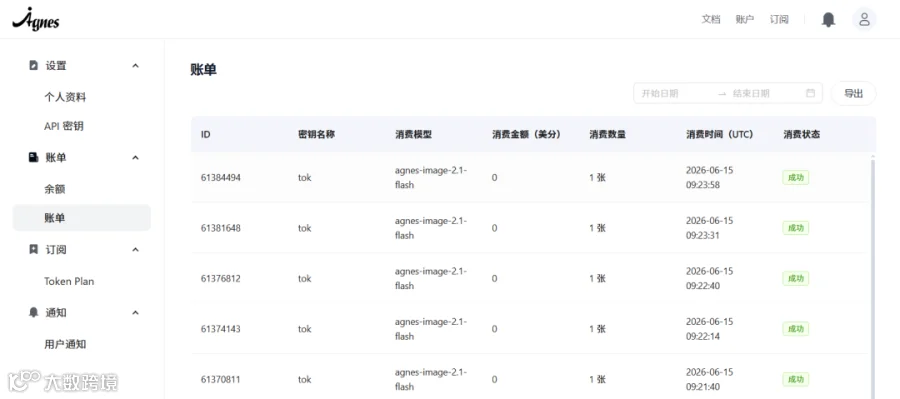Collapse the 账单 section chevron
Viewport: 900px width, 399px height.
(135, 157)
